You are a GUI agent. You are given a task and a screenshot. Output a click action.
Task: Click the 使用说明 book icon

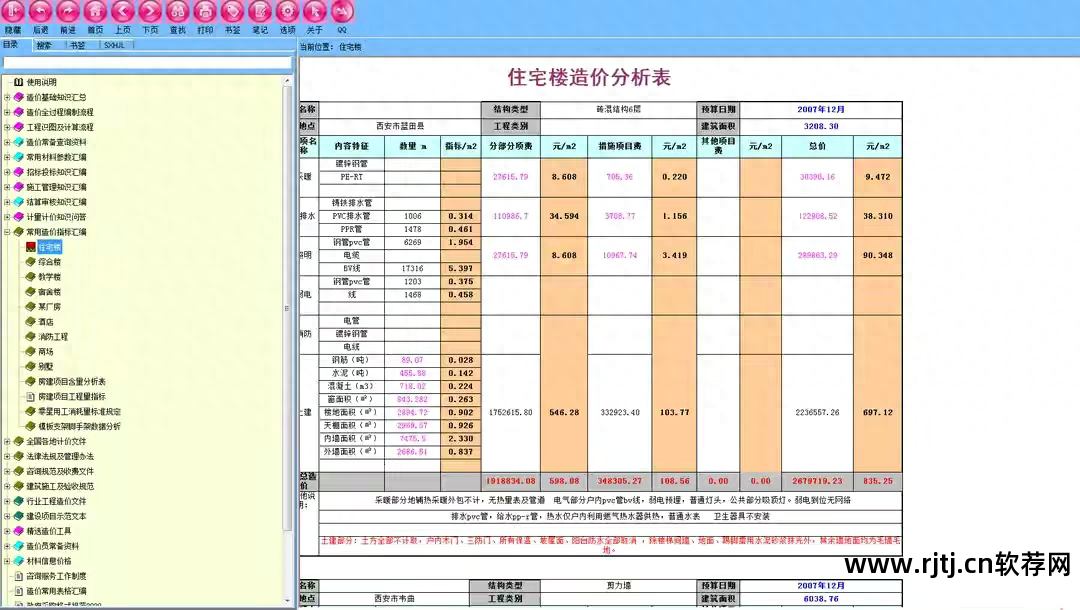tap(19, 82)
